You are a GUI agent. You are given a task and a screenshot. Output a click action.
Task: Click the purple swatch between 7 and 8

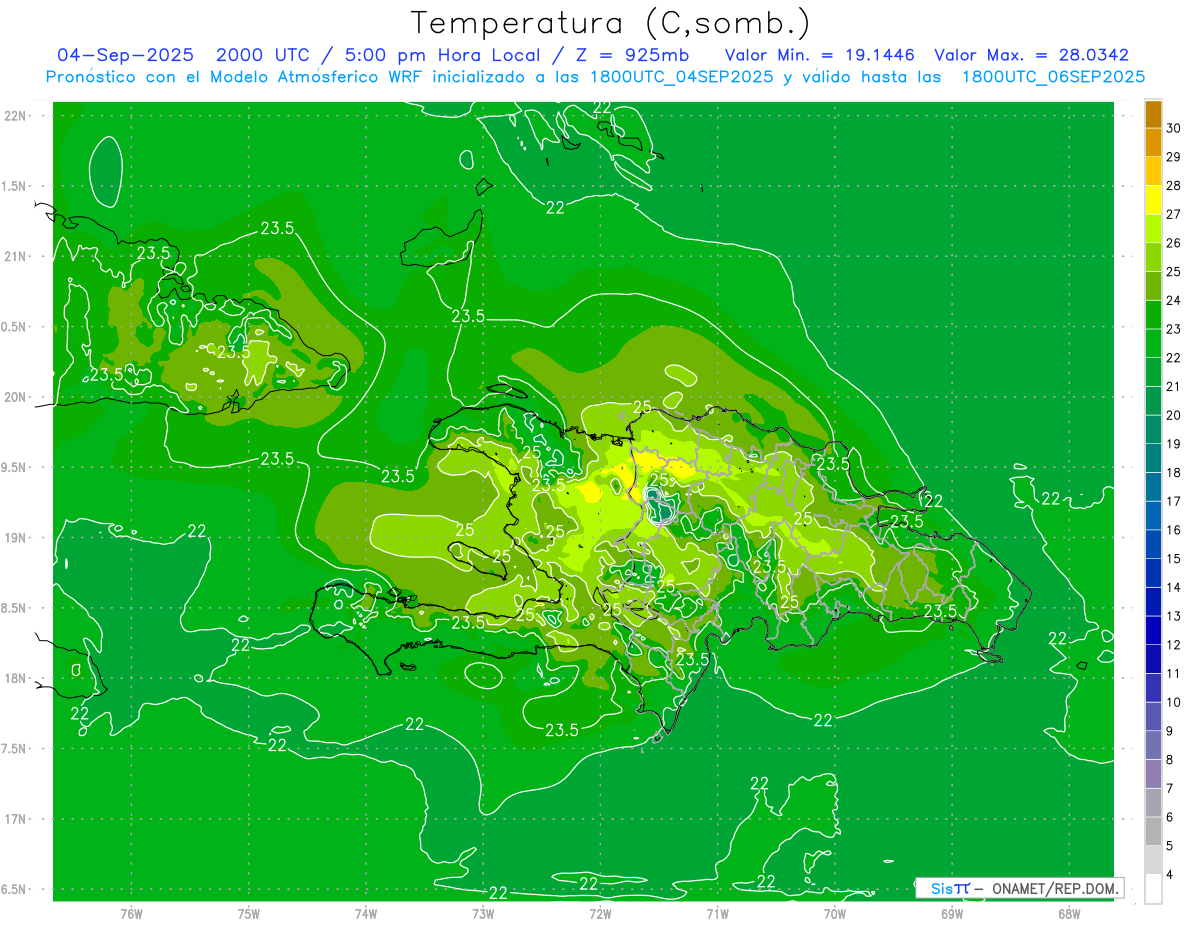pos(1153,774)
